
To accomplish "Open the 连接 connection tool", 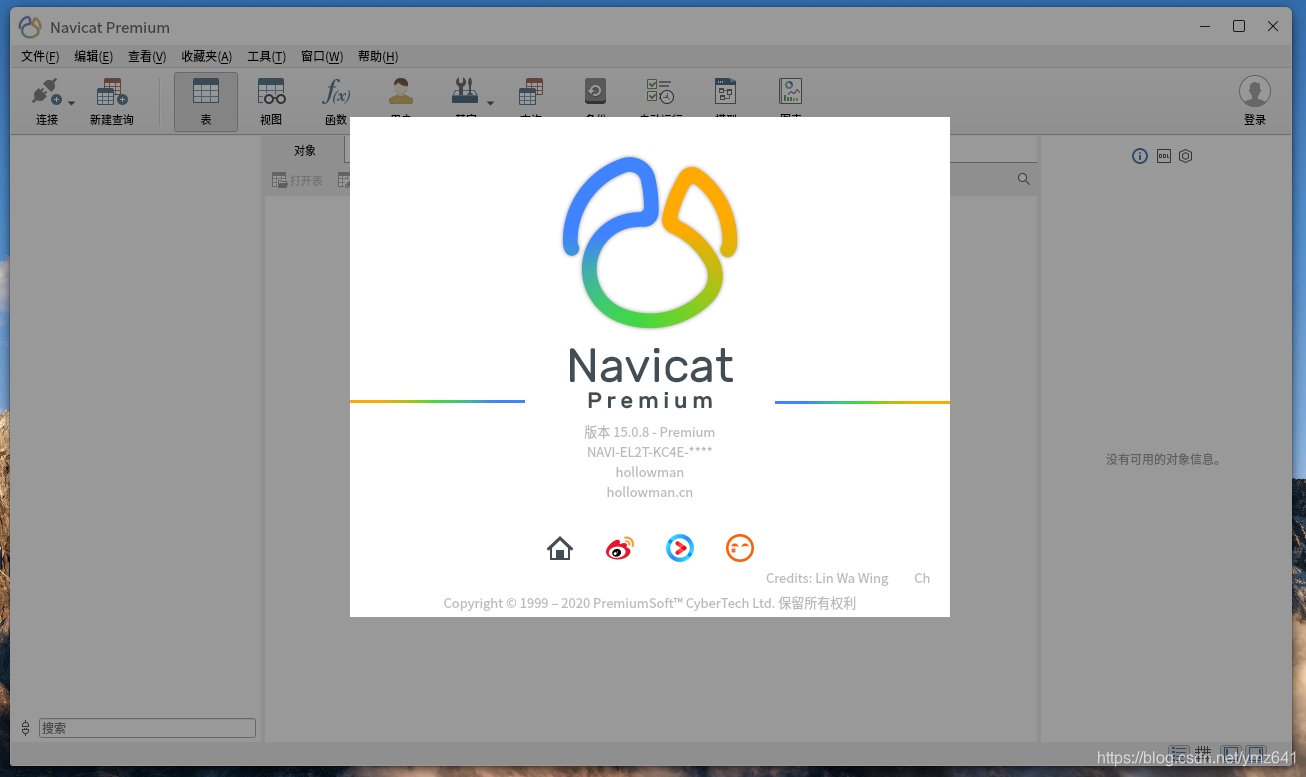I will click(46, 102).
